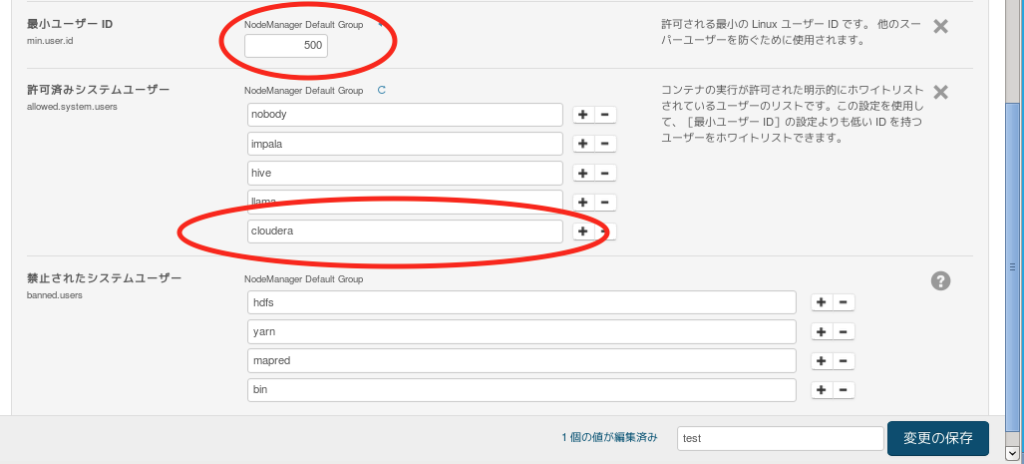Click the scrollbar down arrow
The image size is (1024, 464).
pos(1012,452)
